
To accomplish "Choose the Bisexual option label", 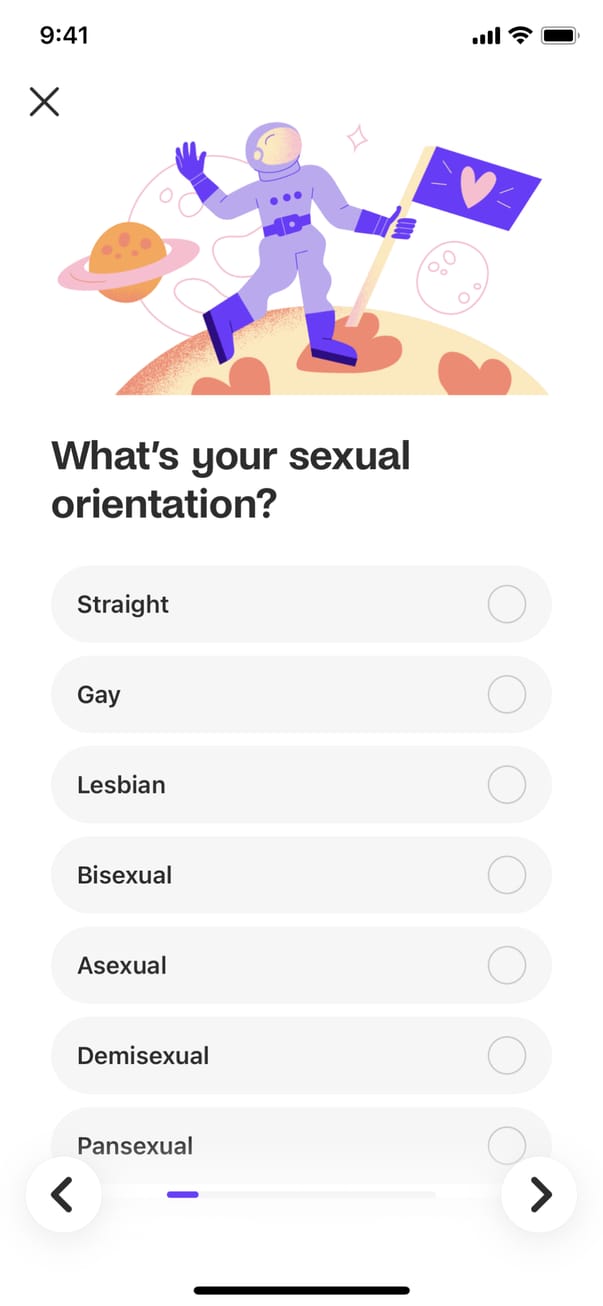I will pyautogui.click(x=125, y=875).
